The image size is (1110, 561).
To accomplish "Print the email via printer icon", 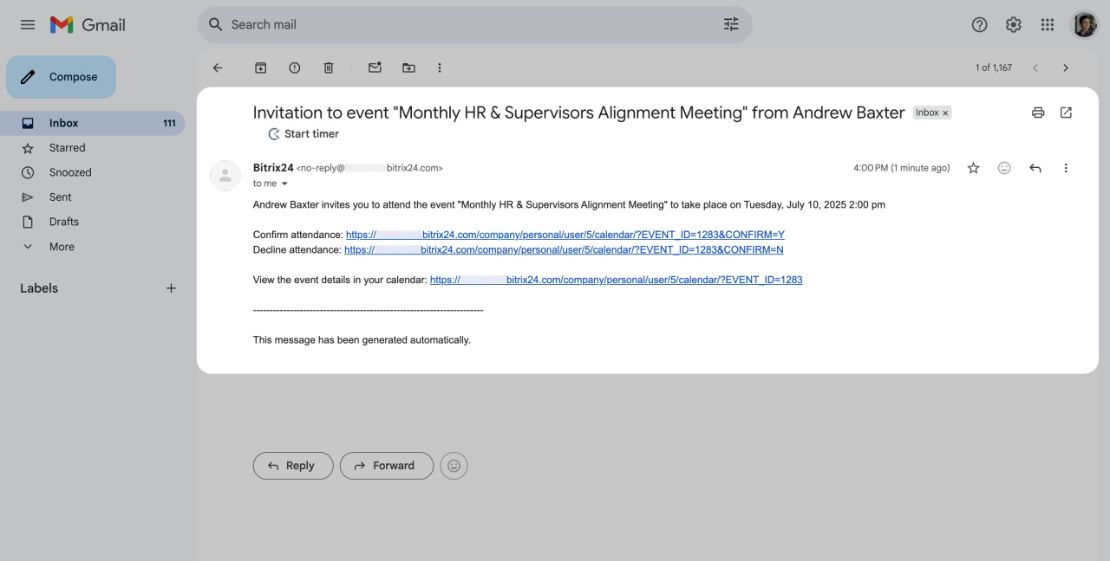I will tap(1038, 113).
